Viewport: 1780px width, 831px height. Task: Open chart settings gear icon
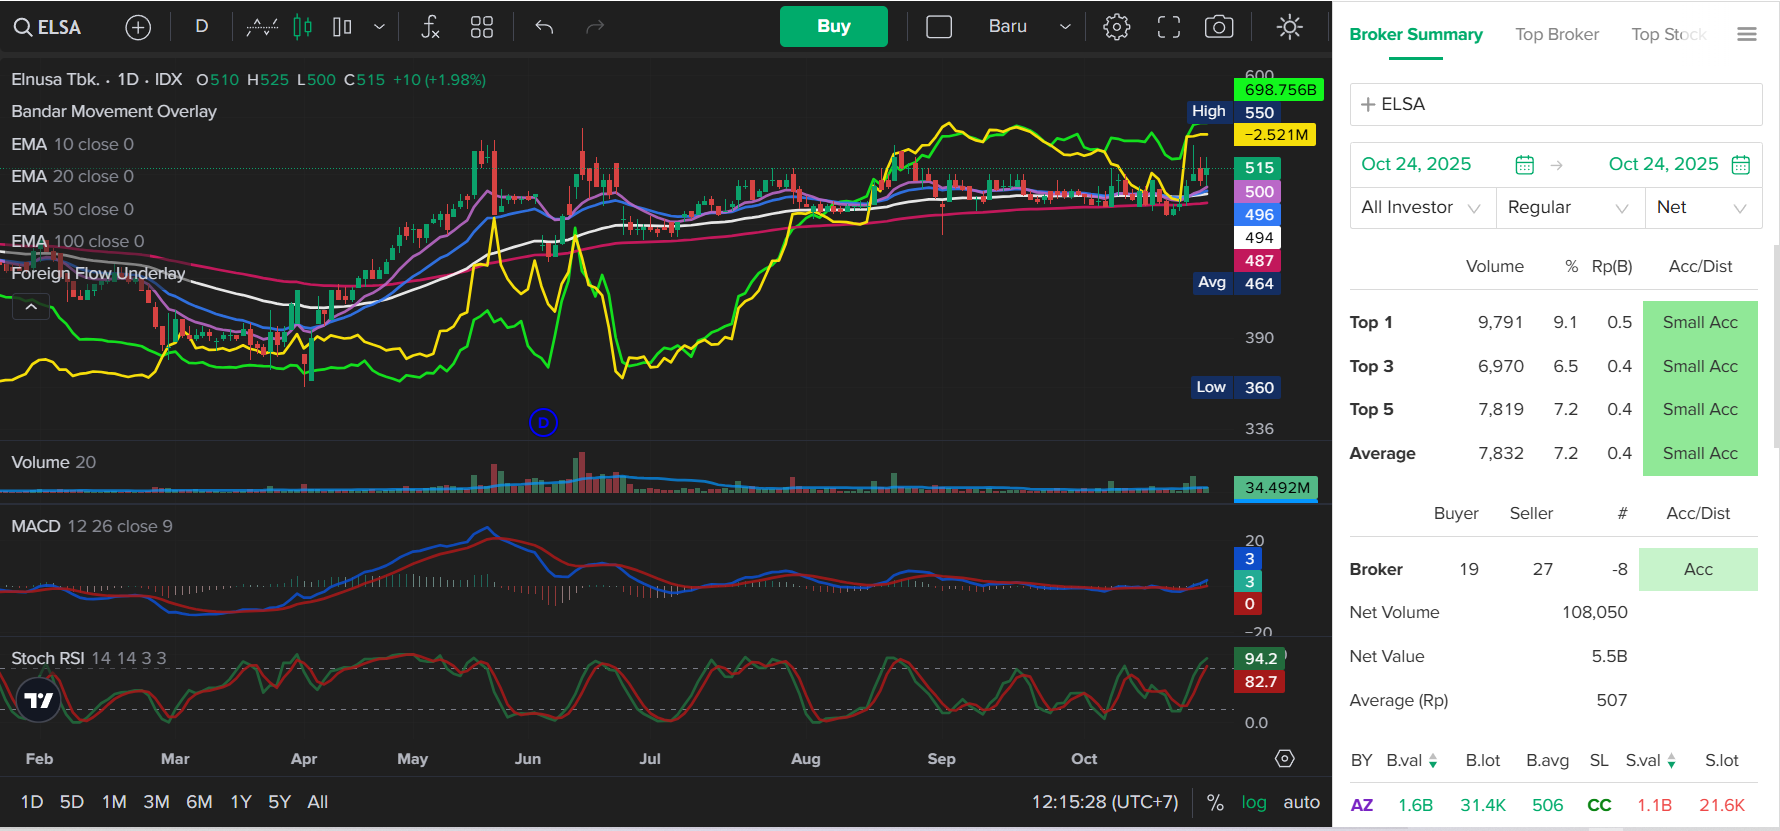click(x=1116, y=27)
